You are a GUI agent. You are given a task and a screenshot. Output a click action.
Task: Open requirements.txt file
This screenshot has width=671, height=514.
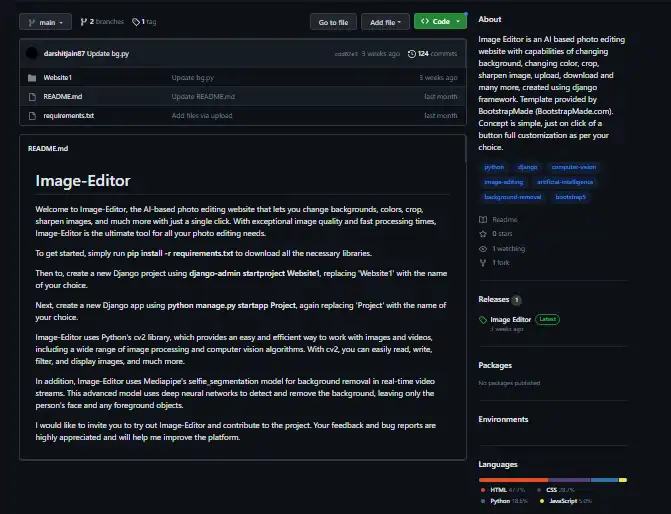coord(68,116)
